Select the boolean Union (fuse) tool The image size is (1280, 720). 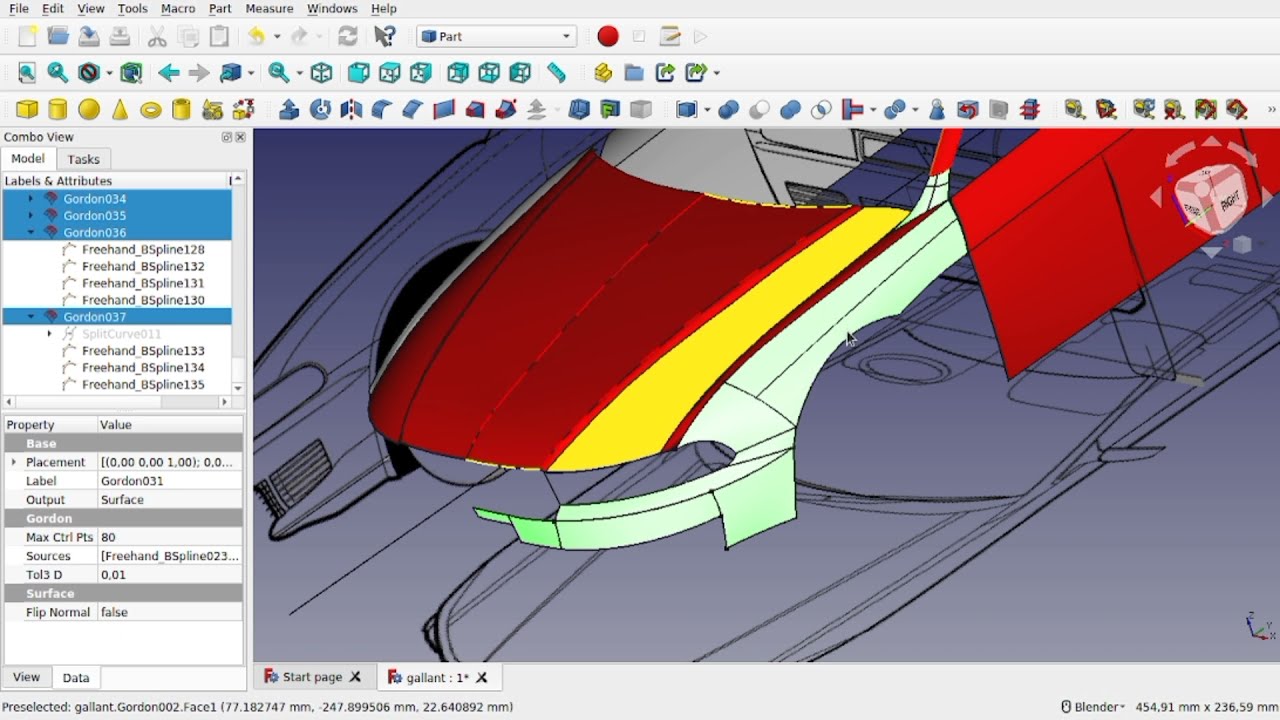pyautogui.click(x=790, y=109)
